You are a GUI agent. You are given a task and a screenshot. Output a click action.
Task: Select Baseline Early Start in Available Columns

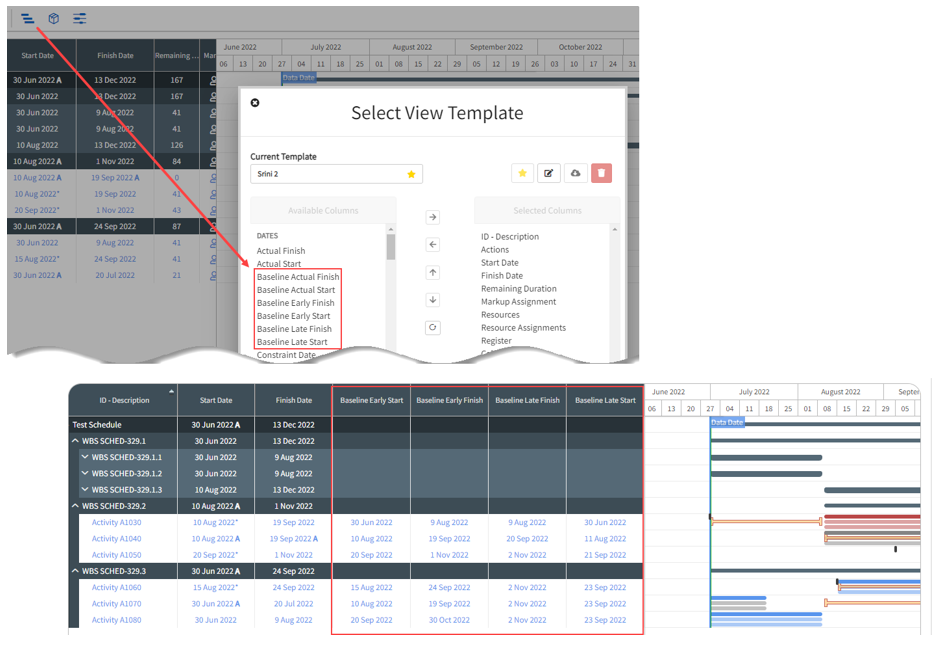pos(293,316)
